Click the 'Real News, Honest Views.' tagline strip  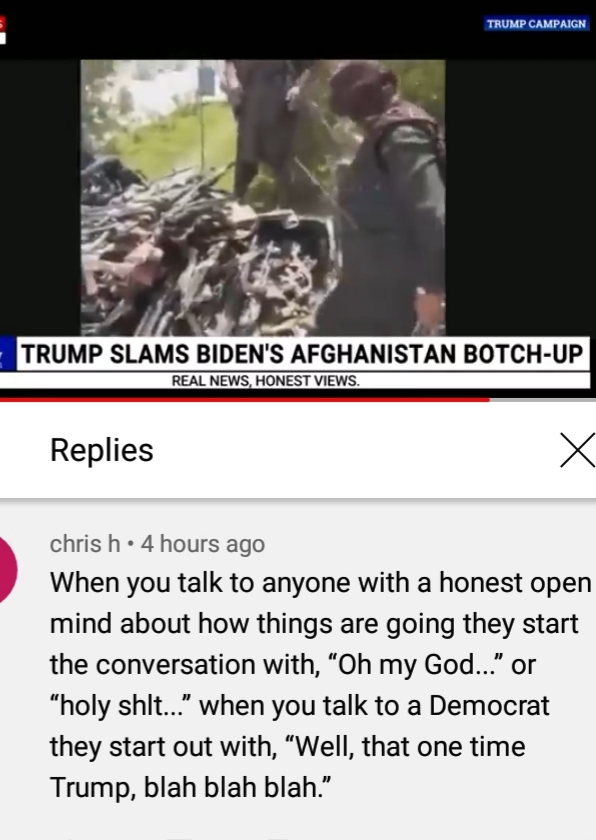[x=295, y=380]
